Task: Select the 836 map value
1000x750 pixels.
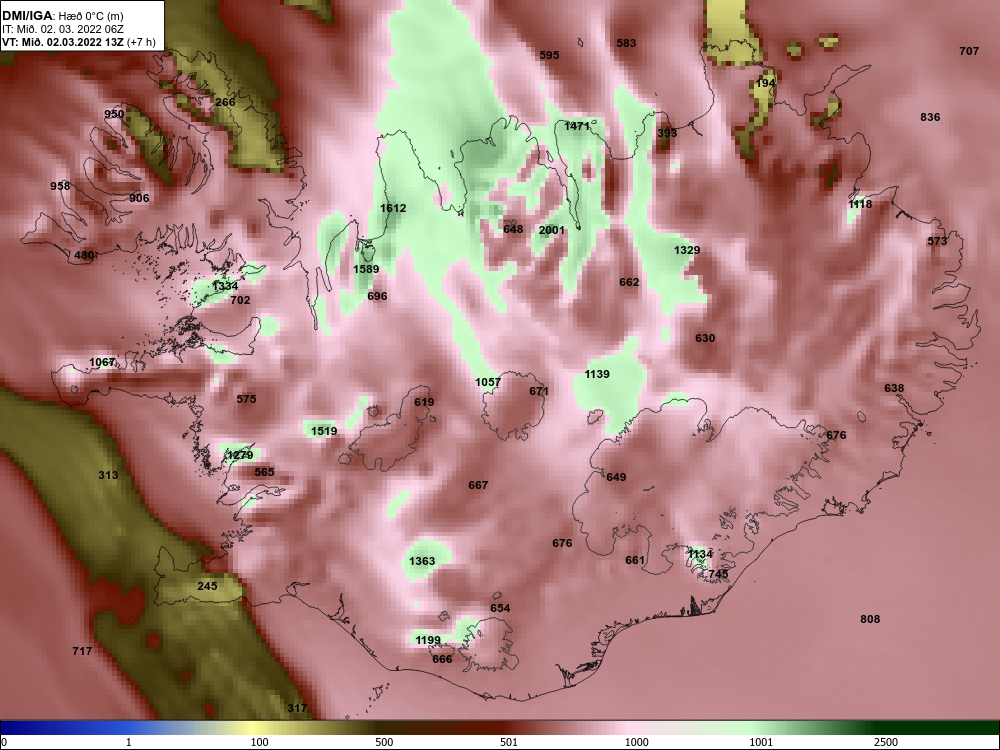Action: tap(930, 117)
